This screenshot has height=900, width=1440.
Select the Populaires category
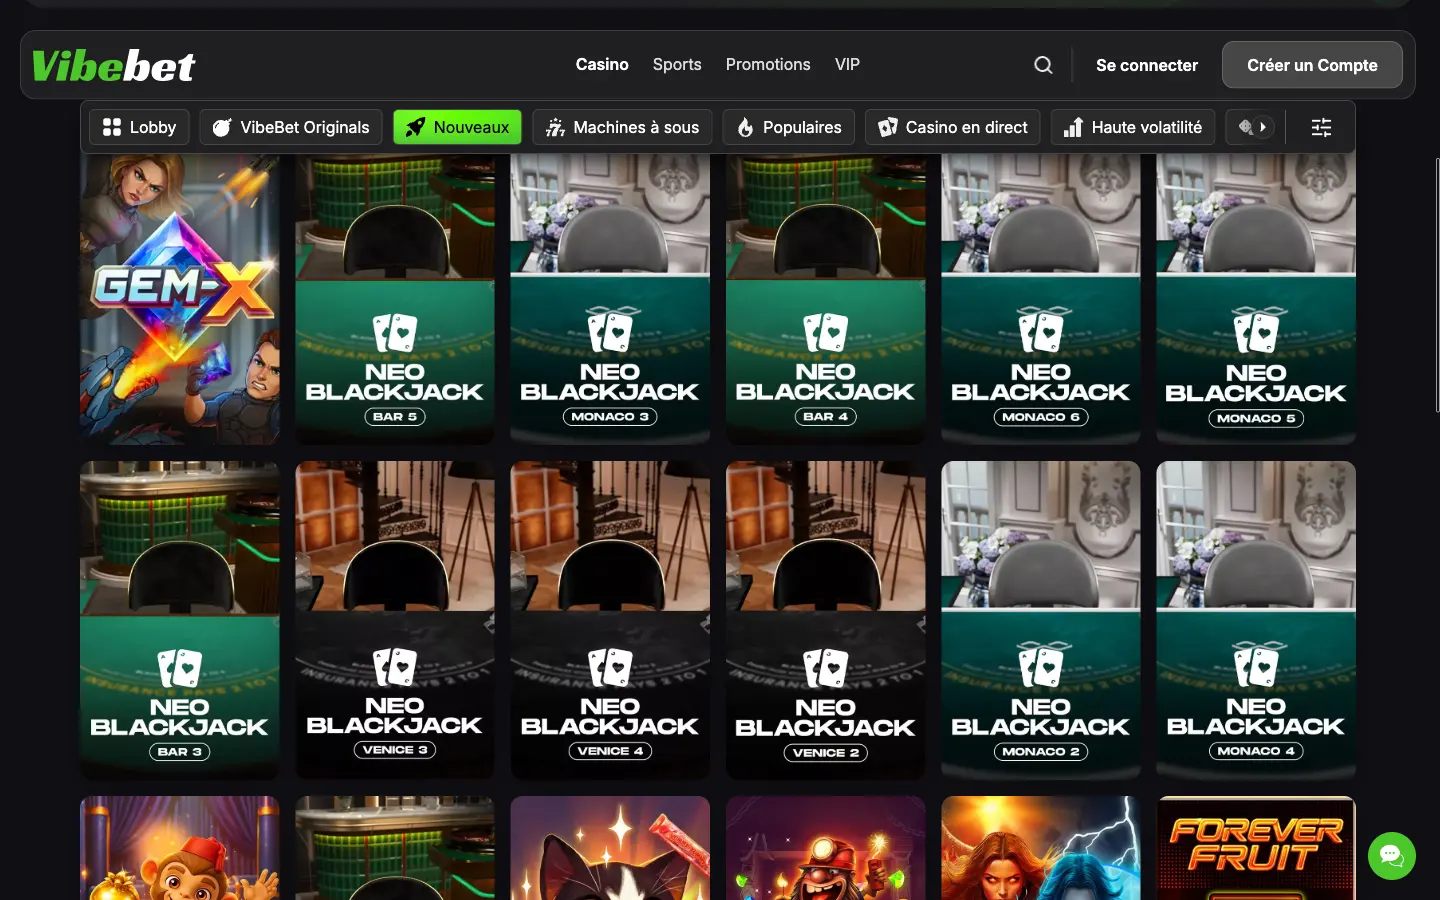(x=789, y=127)
